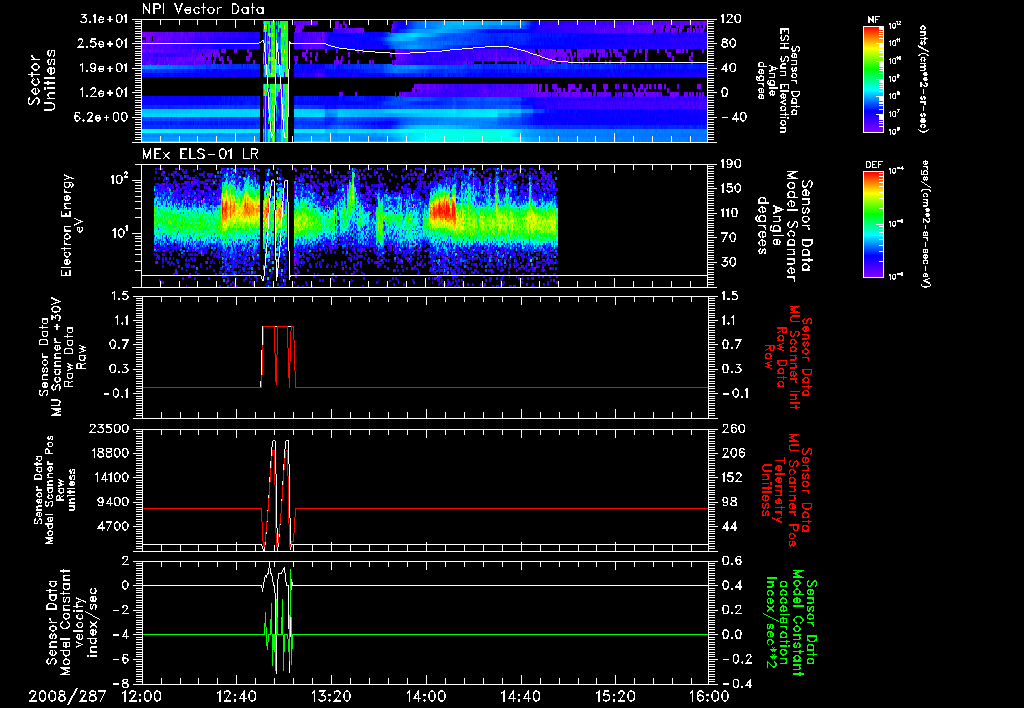Click the 1.9e+01 sector tick label
Viewport: 1024px width, 708px height.
click(x=105, y=68)
